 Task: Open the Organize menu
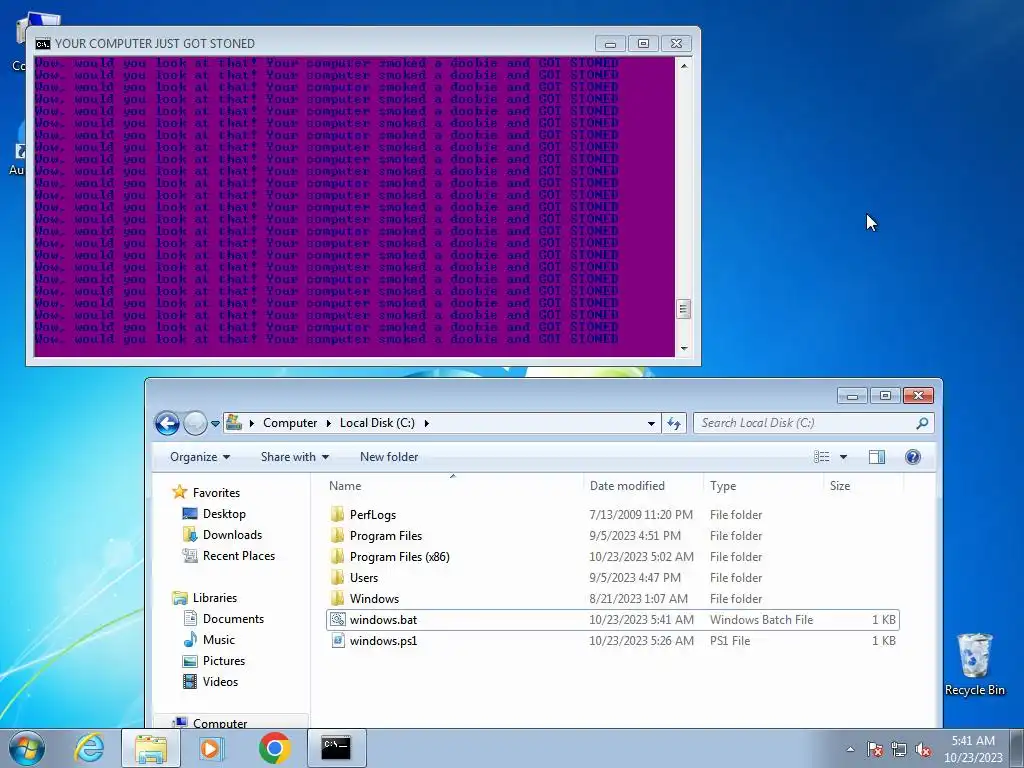click(x=200, y=457)
